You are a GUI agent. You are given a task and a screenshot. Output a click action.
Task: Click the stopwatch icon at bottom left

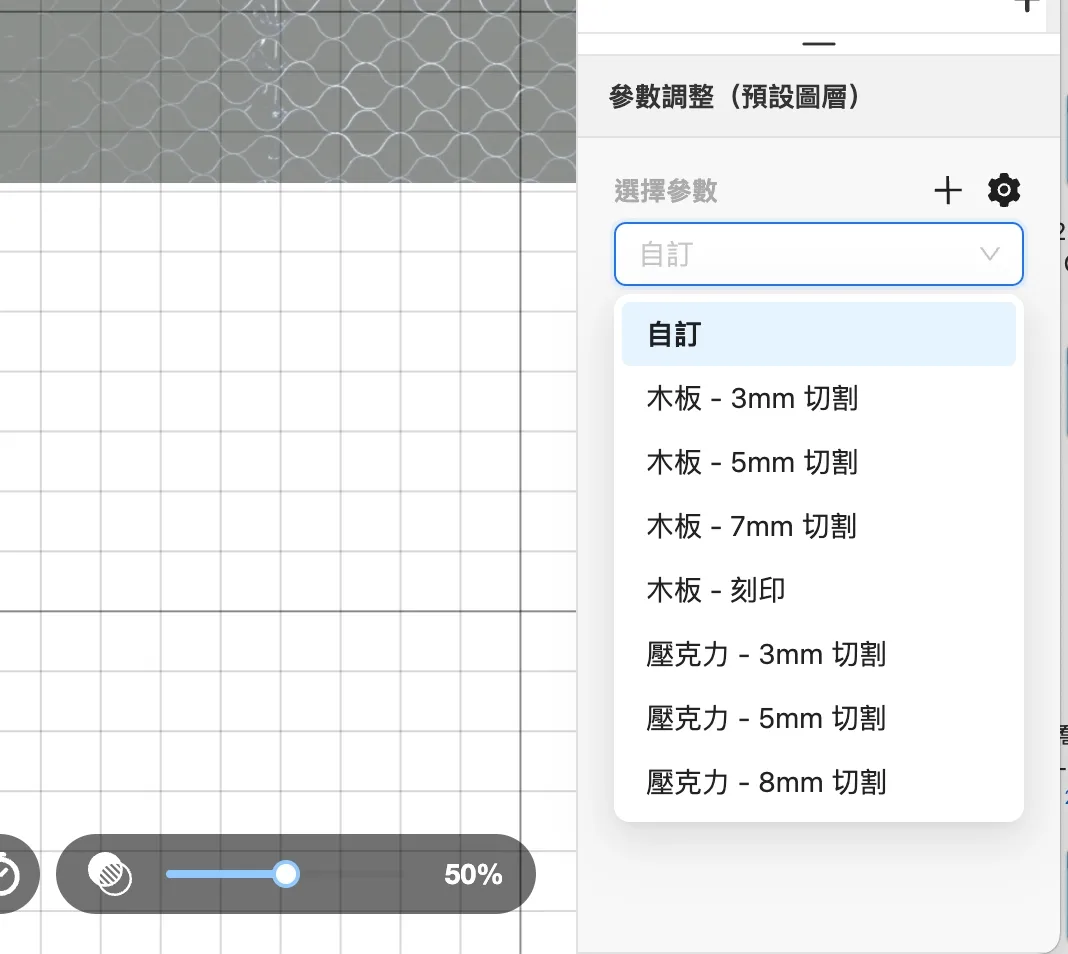point(8,876)
